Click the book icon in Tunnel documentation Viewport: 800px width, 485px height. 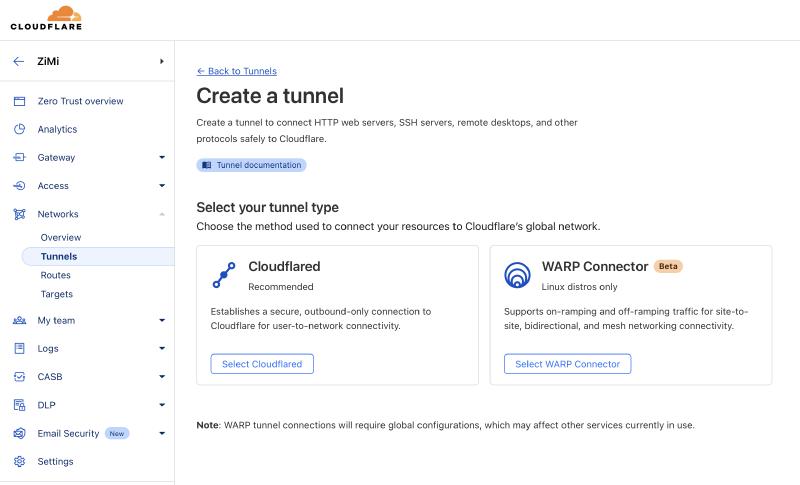206,165
